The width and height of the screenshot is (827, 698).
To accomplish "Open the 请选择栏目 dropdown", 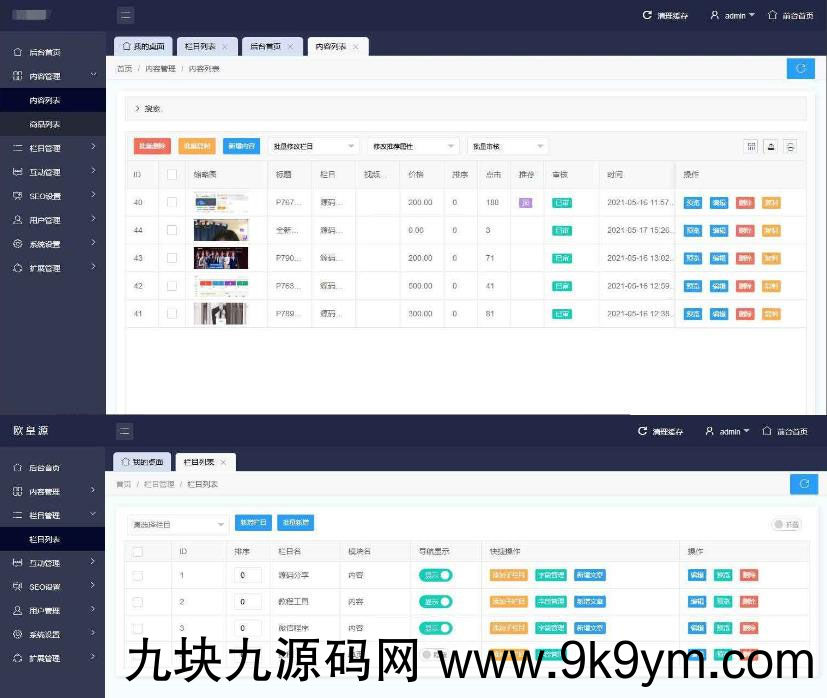I will 178,524.
